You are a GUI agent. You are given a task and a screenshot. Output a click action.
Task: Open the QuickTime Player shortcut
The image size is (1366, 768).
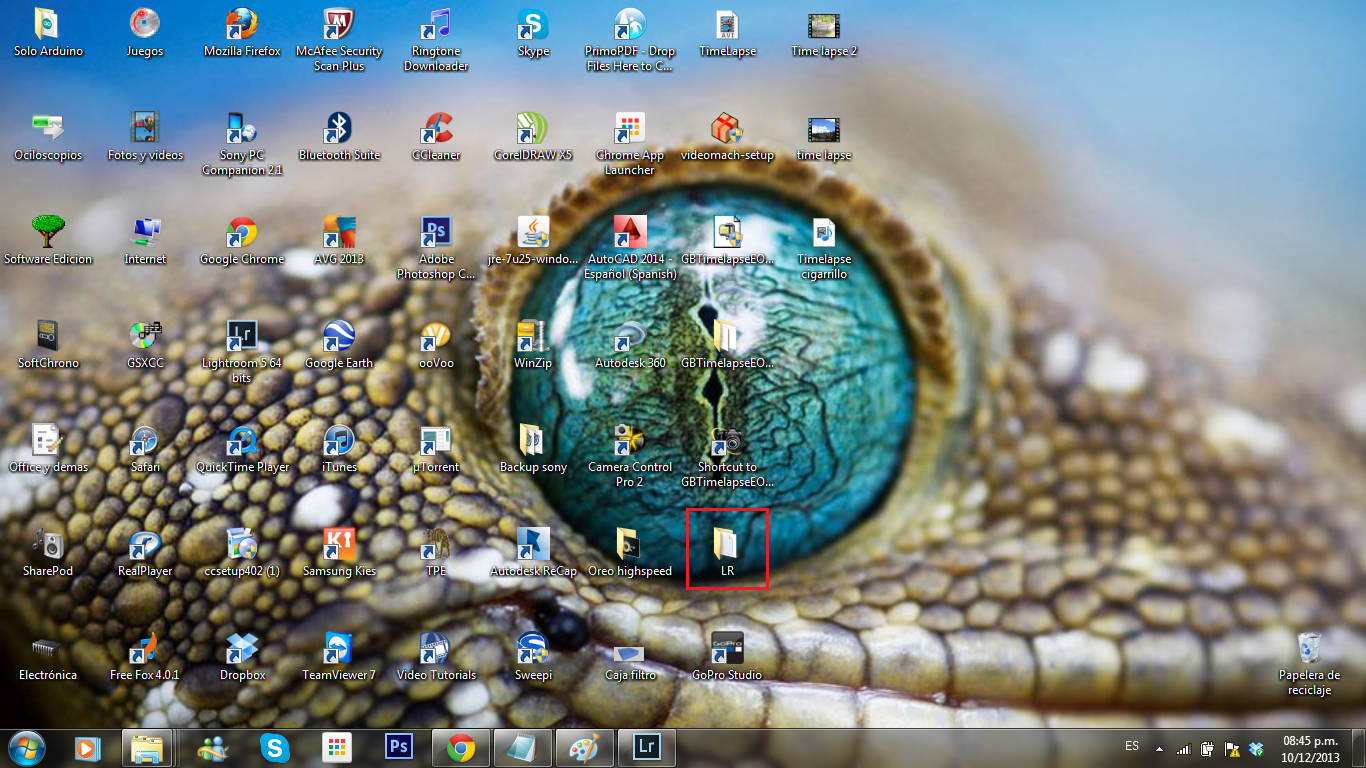coord(242,449)
